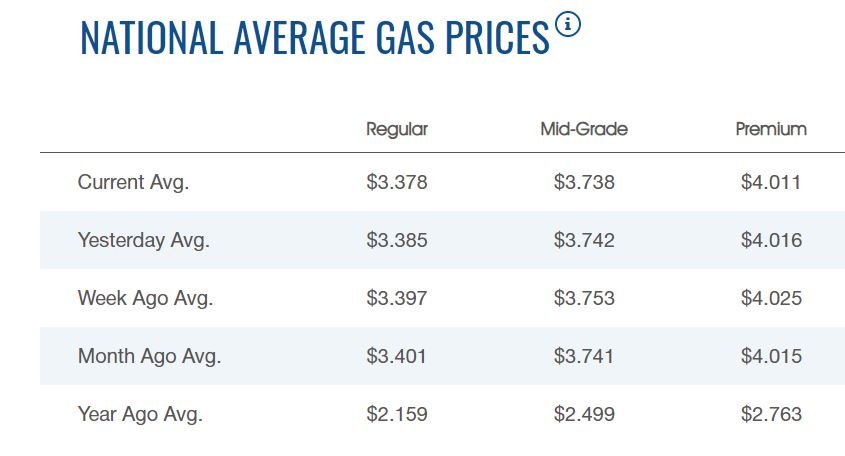The height and width of the screenshot is (456, 845).
Task: Click week-ago Mid-Grade price $3.753
Action: coord(584,298)
